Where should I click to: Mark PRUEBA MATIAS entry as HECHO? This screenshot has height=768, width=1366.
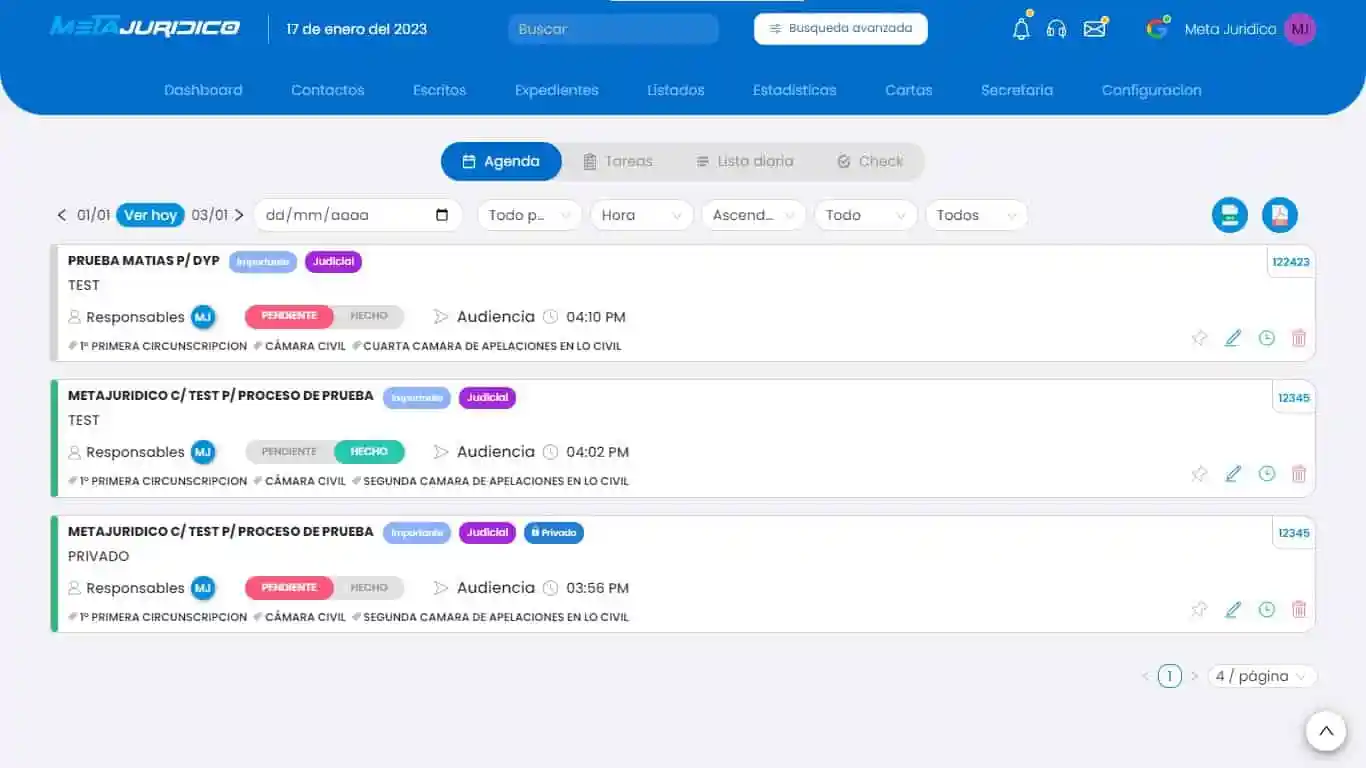(370, 316)
